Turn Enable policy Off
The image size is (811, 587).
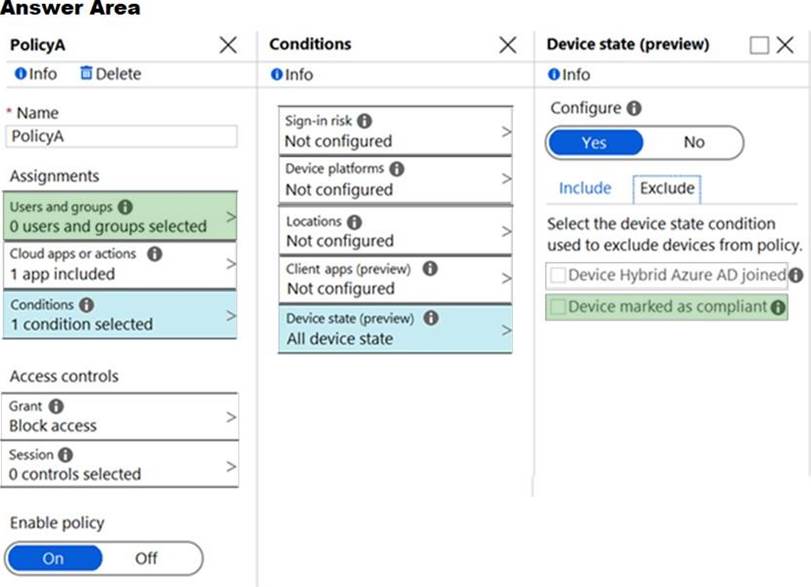click(x=146, y=558)
